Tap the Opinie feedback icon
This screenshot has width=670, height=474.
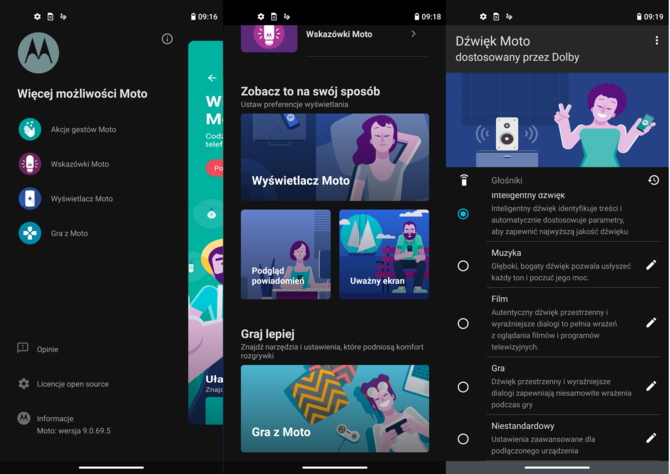[x=23, y=348]
